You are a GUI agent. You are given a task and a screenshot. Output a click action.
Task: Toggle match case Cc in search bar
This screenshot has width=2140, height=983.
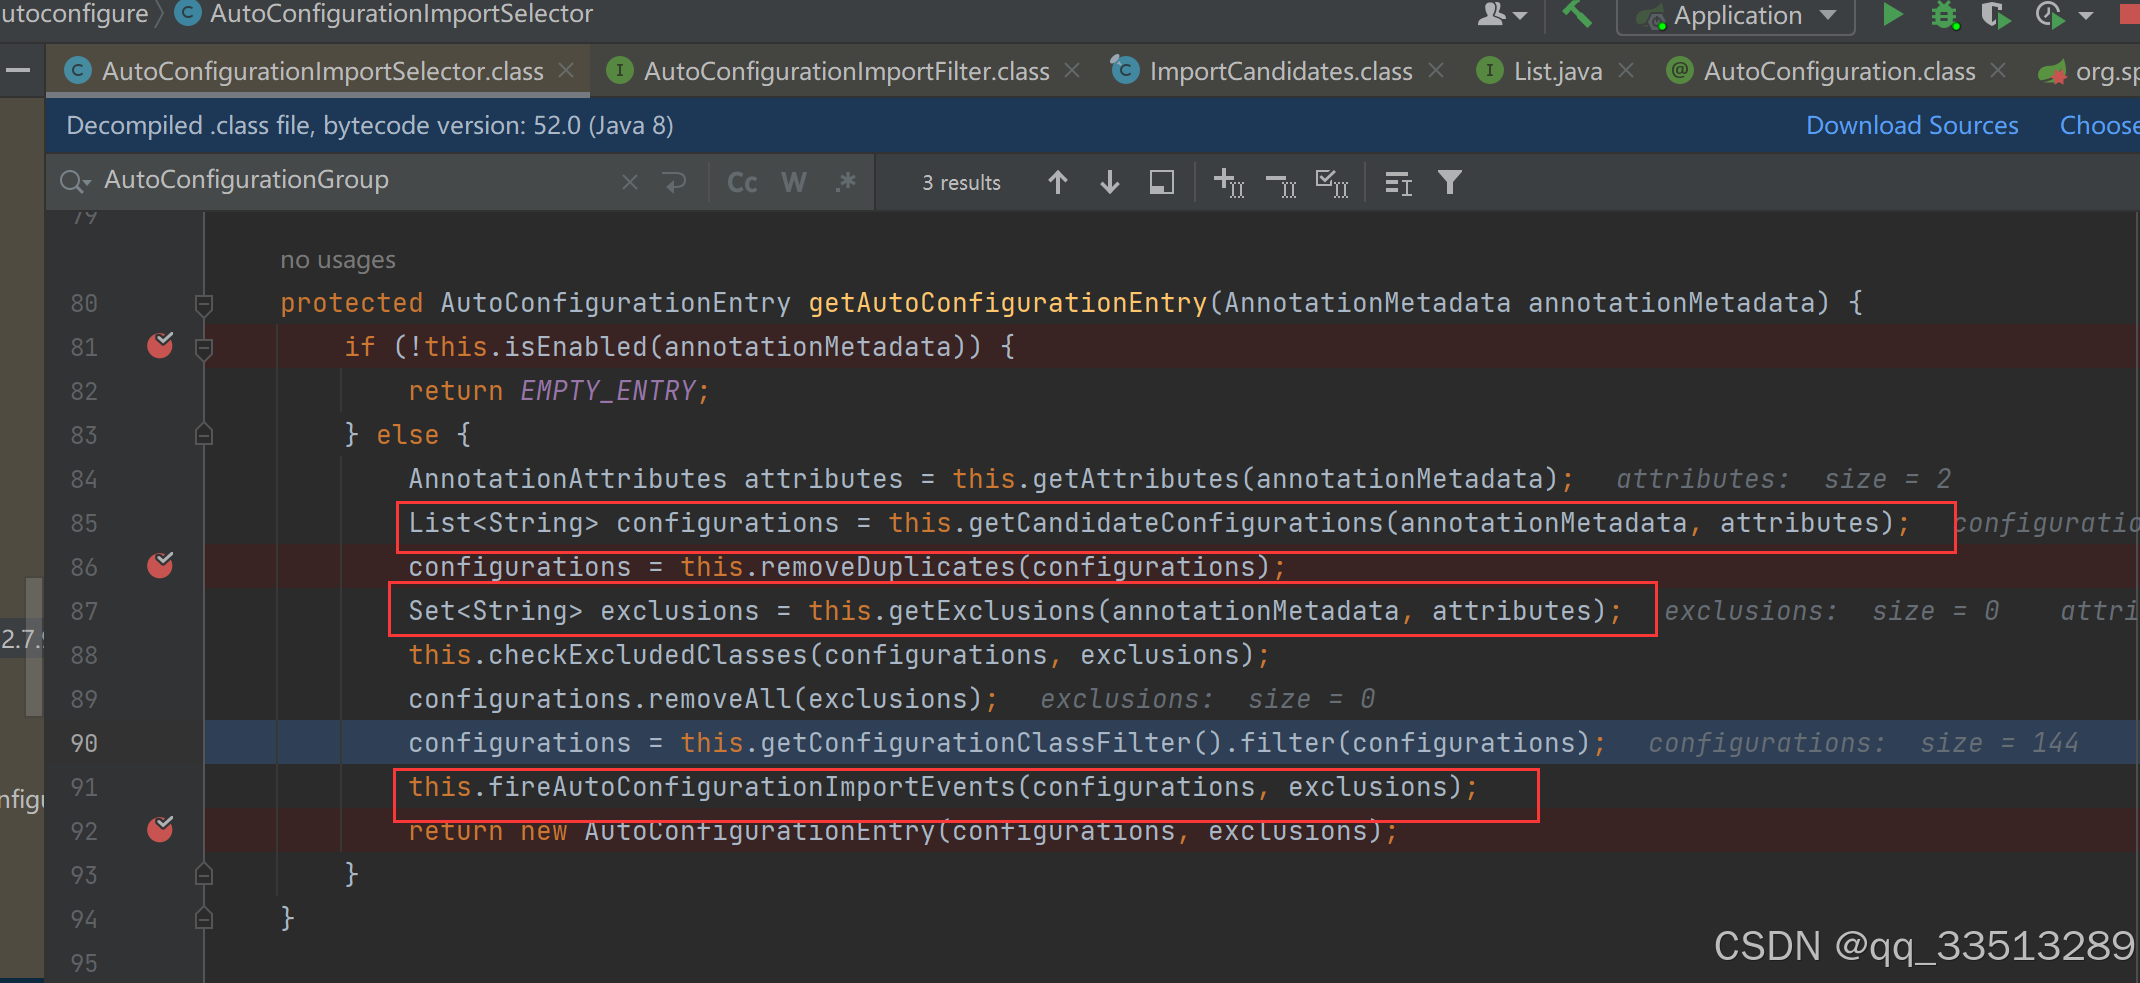(741, 182)
